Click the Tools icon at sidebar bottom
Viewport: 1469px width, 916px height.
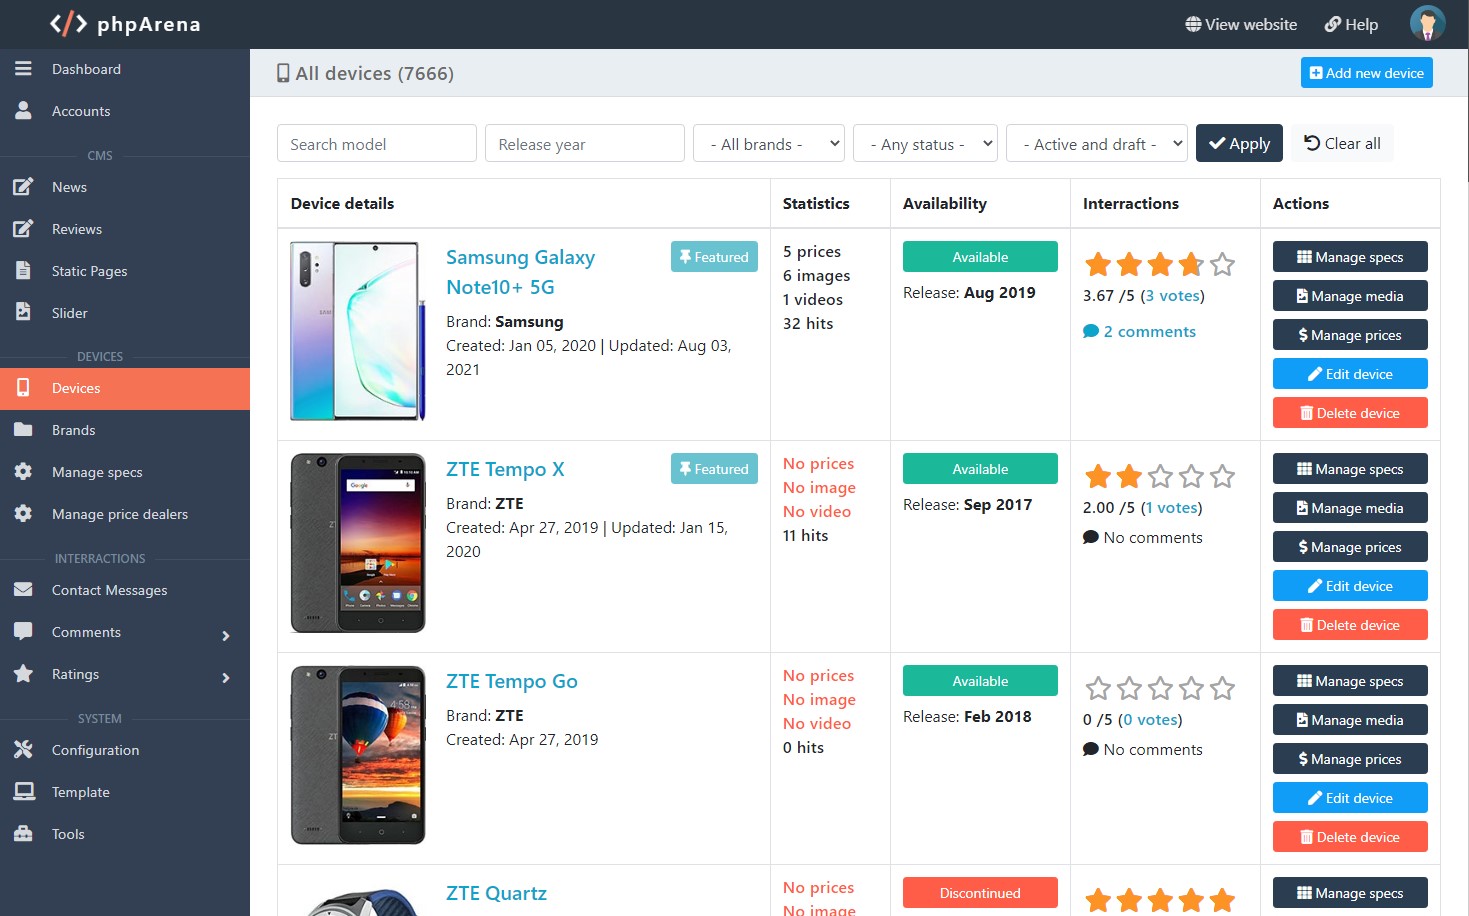click(x=22, y=833)
